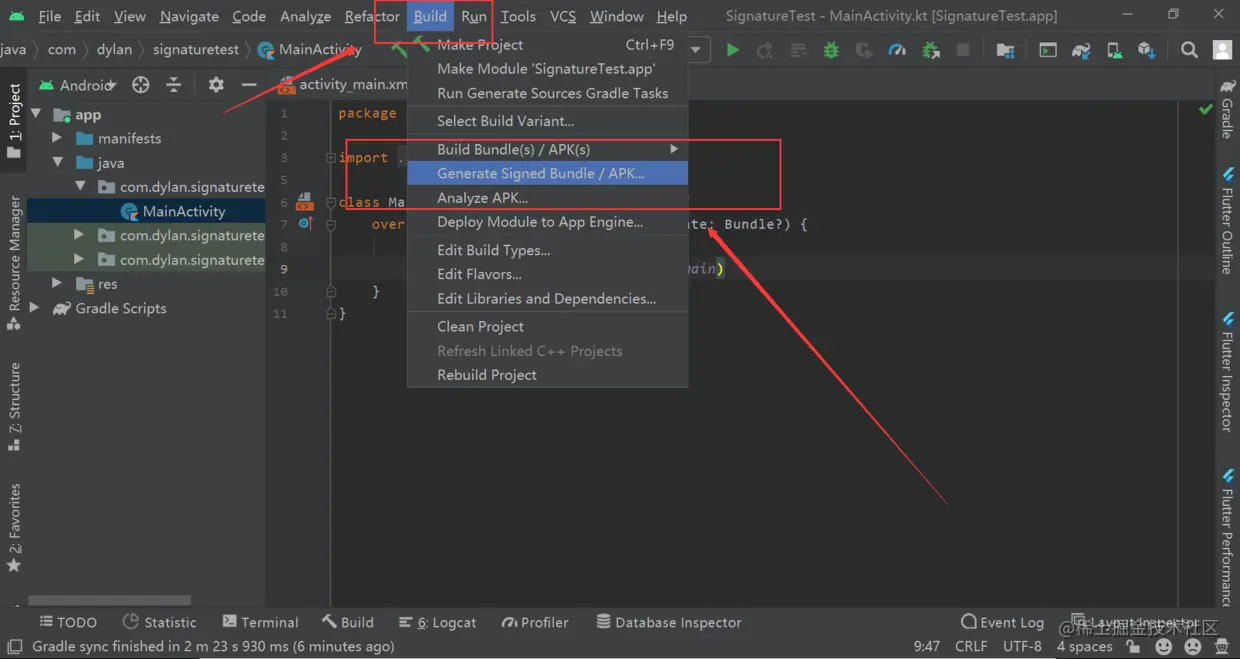Run the app with the green play icon
1240x659 pixels.
point(733,50)
